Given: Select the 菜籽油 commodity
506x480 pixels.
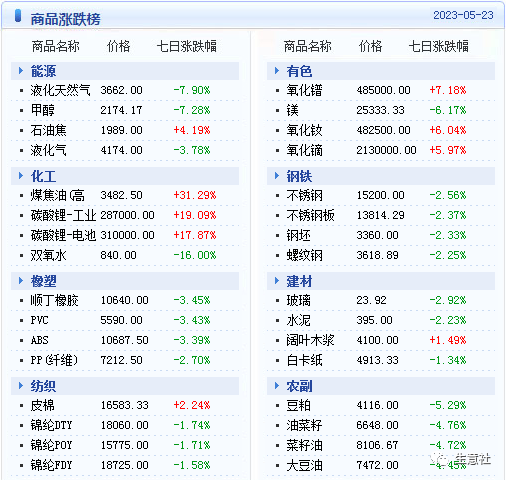Looking at the screenshot, I should tap(304, 445).
